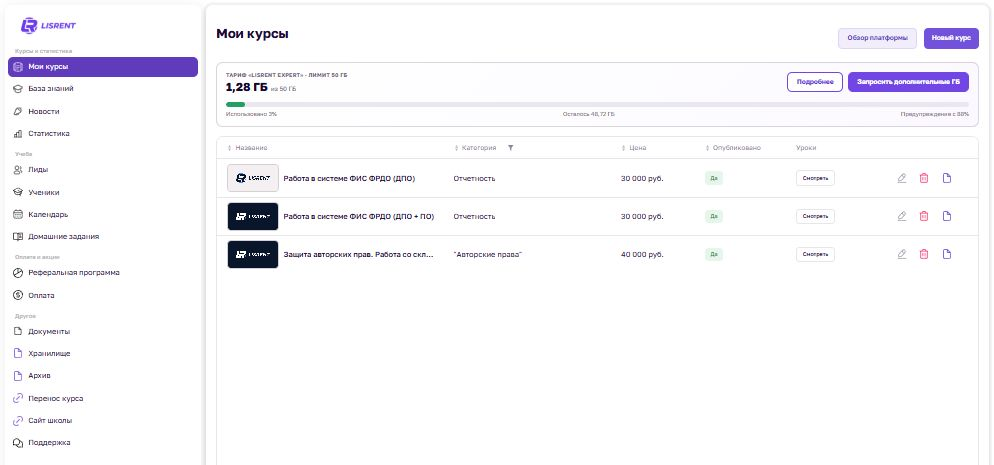Click Смотреть for Защита авторских прав lessons
This screenshot has width=994, height=465.
click(815, 255)
